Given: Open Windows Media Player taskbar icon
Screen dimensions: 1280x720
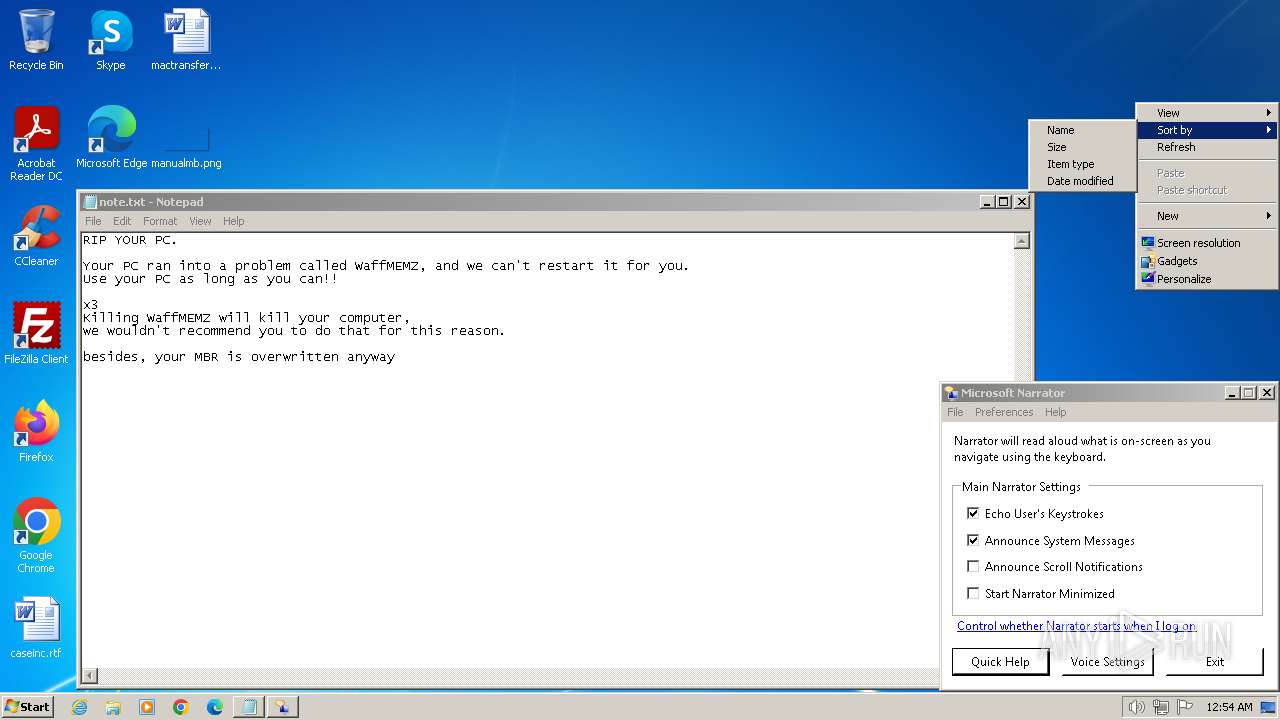Looking at the screenshot, I should pyautogui.click(x=147, y=707).
